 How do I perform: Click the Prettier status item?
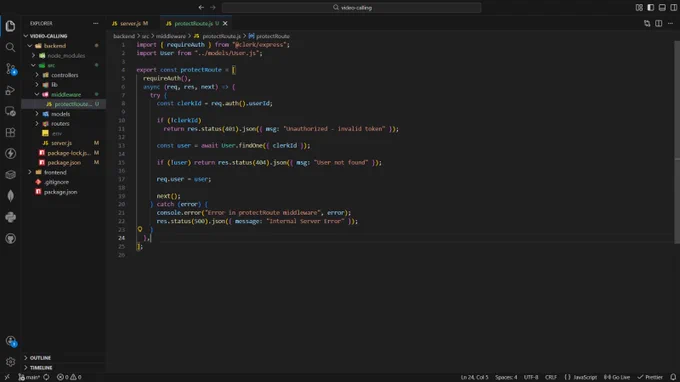(650, 377)
